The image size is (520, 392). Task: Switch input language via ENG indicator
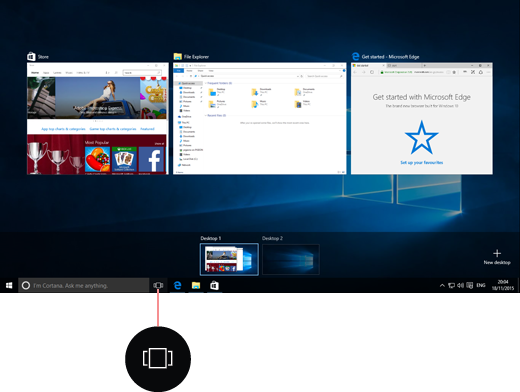click(x=481, y=285)
